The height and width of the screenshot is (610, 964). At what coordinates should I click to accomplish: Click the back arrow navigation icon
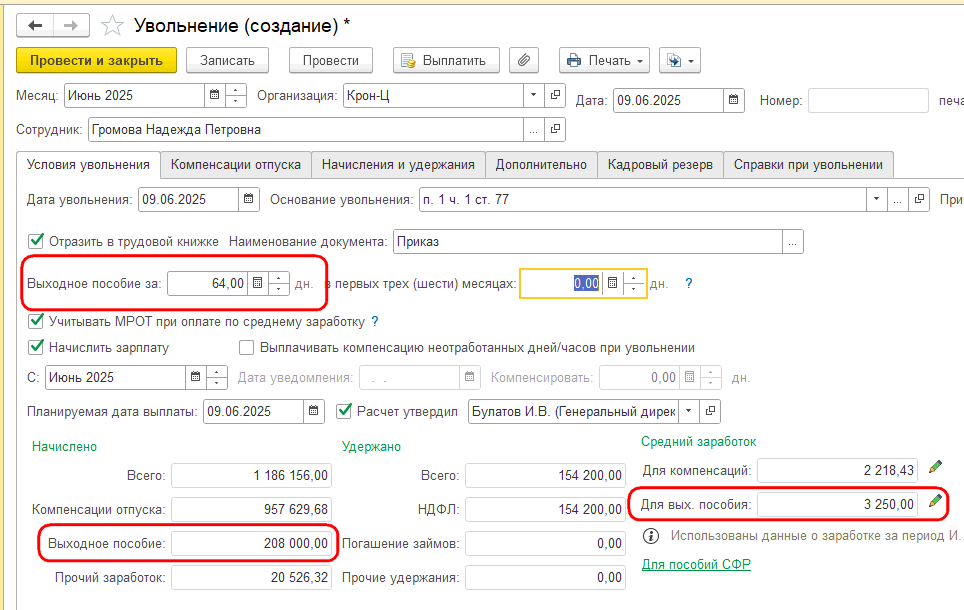pos(35,25)
